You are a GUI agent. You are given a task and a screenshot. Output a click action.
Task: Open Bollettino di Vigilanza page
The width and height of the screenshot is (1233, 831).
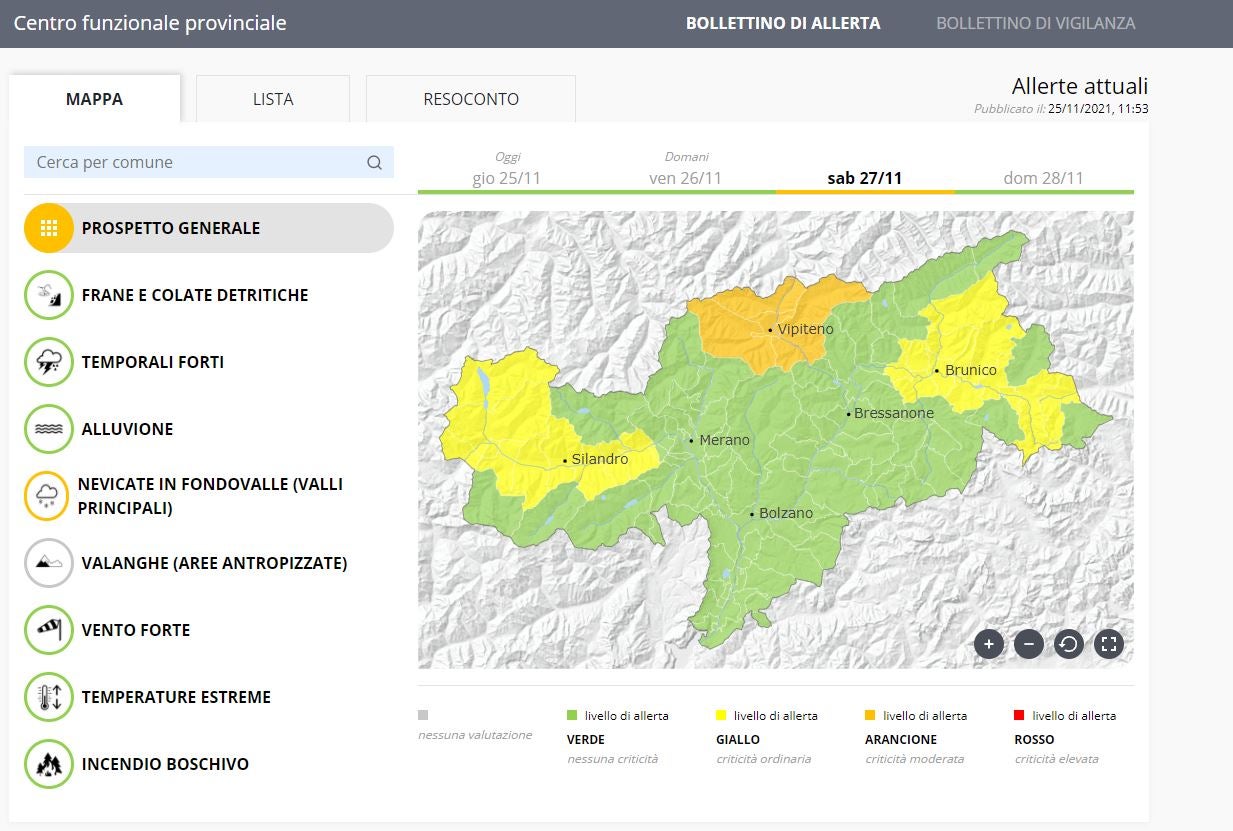pyautogui.click(x=1035, y=23)
